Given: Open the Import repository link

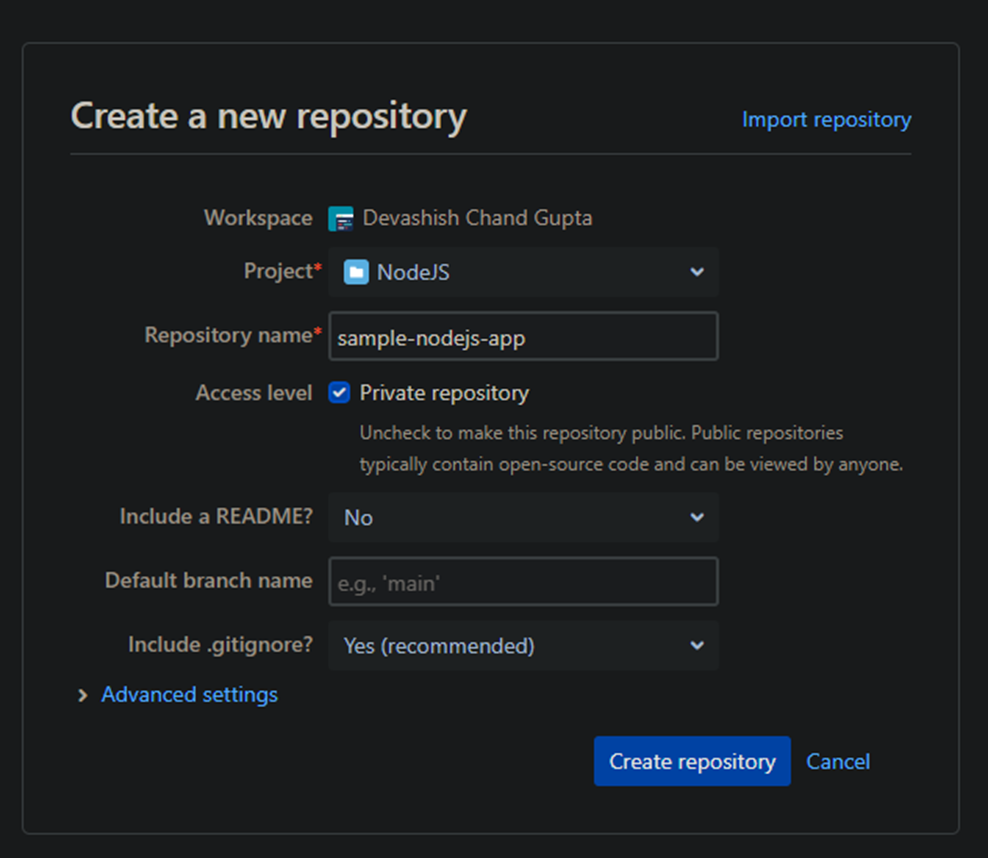Looking at the screenshot, I should pyautogui.click(x=826, y=120).
